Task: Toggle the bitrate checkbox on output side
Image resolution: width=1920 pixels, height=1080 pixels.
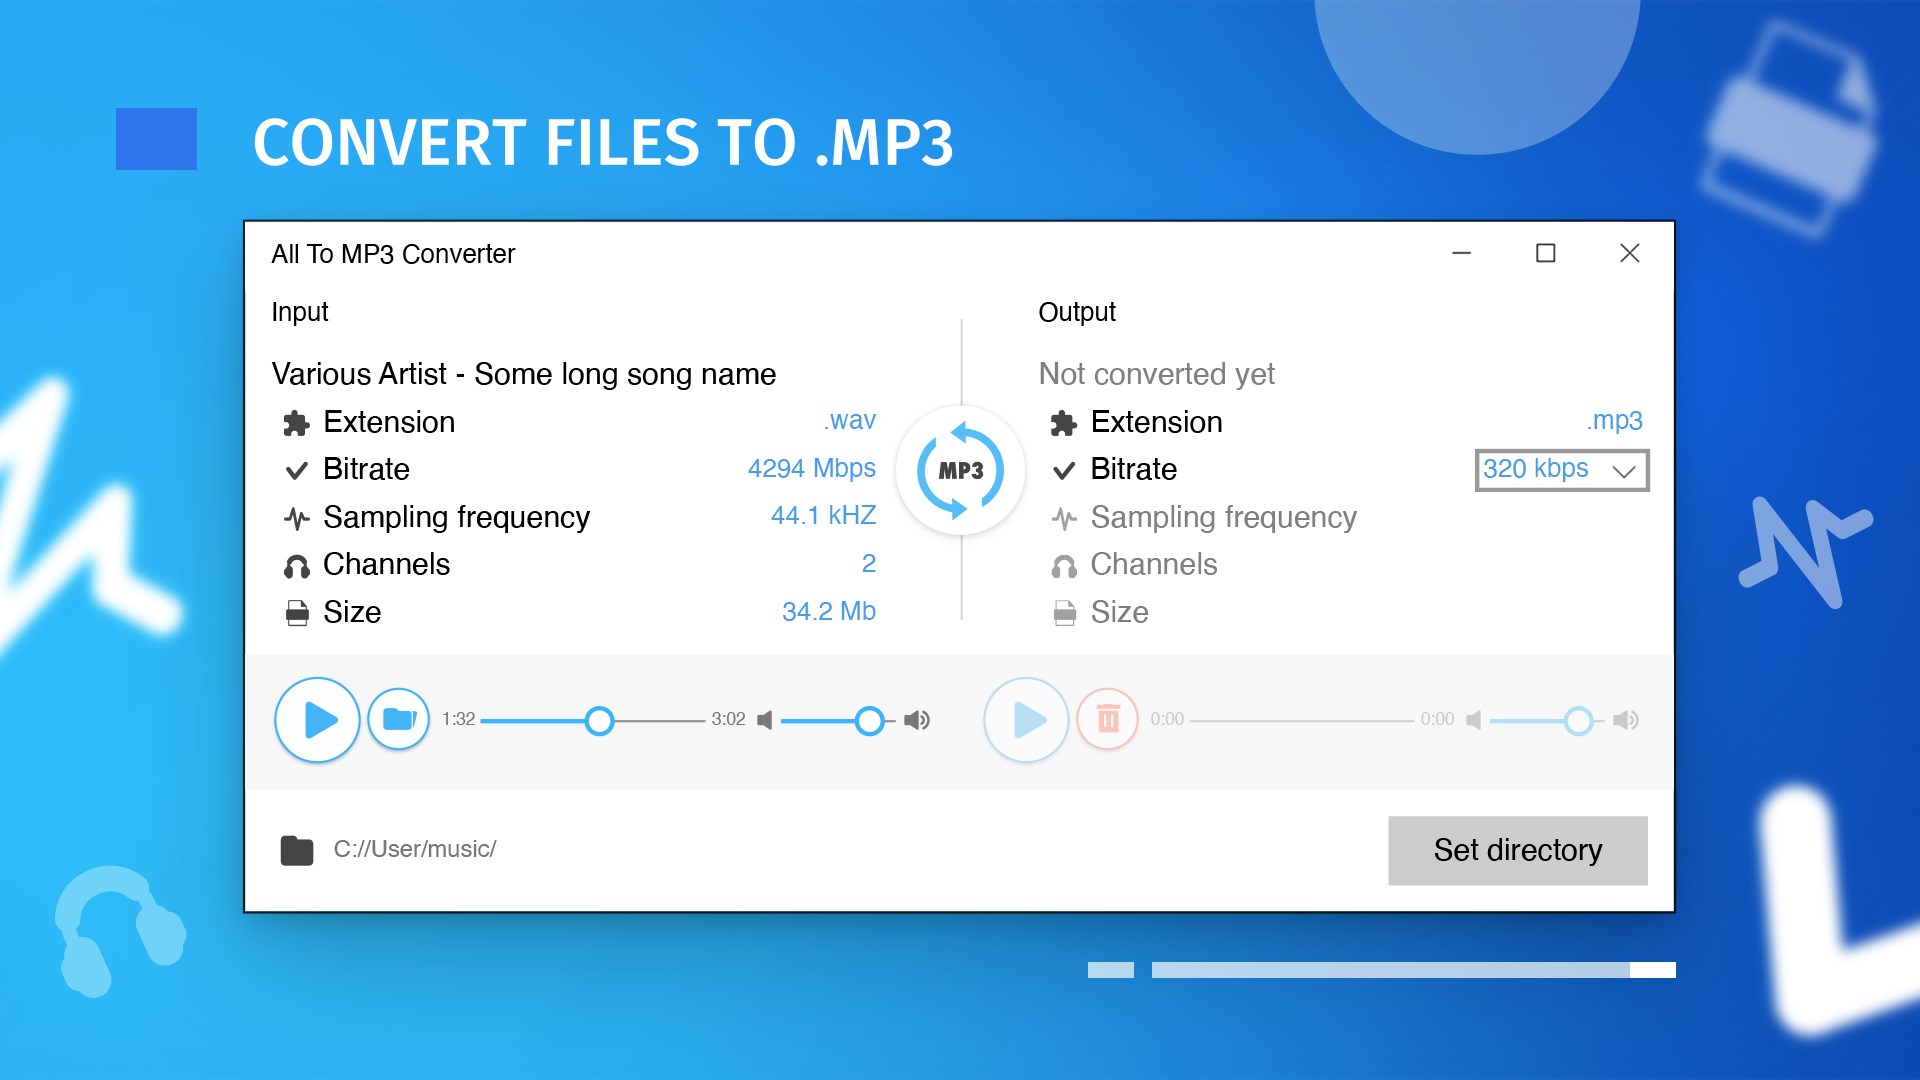Action: [1065, 469]
